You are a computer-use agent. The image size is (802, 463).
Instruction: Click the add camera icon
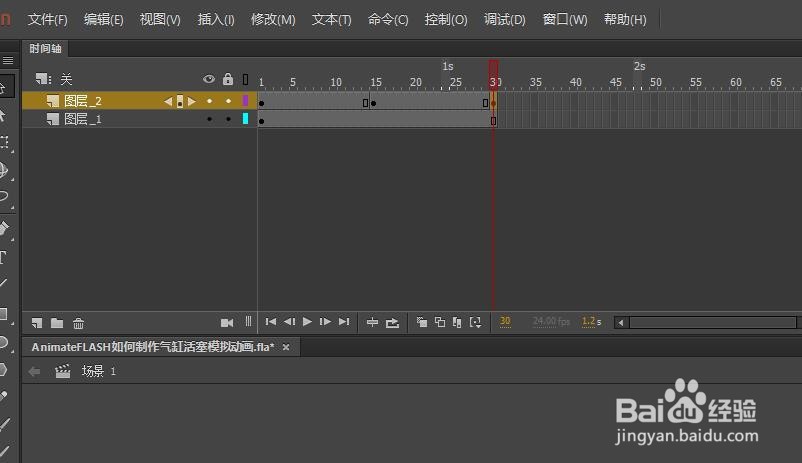(227, 322)
